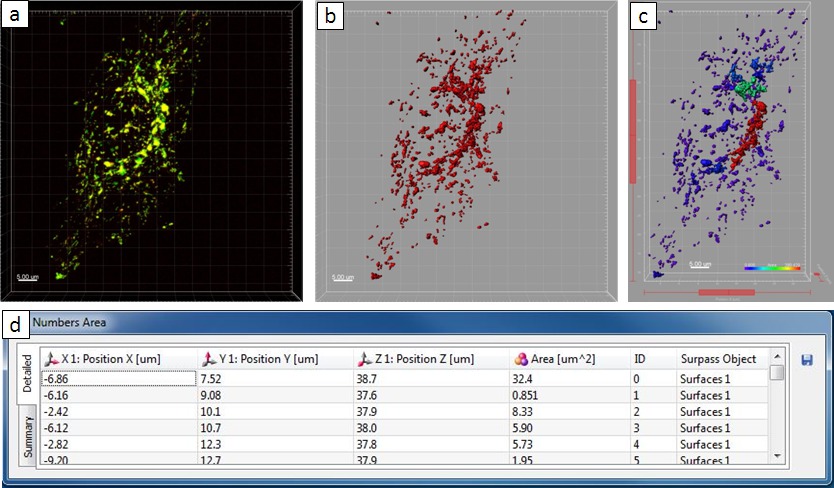This screenshot has width=834, height=488.
Task: Click the green-yellow fluorescence volume view
Action: point(152,151)
